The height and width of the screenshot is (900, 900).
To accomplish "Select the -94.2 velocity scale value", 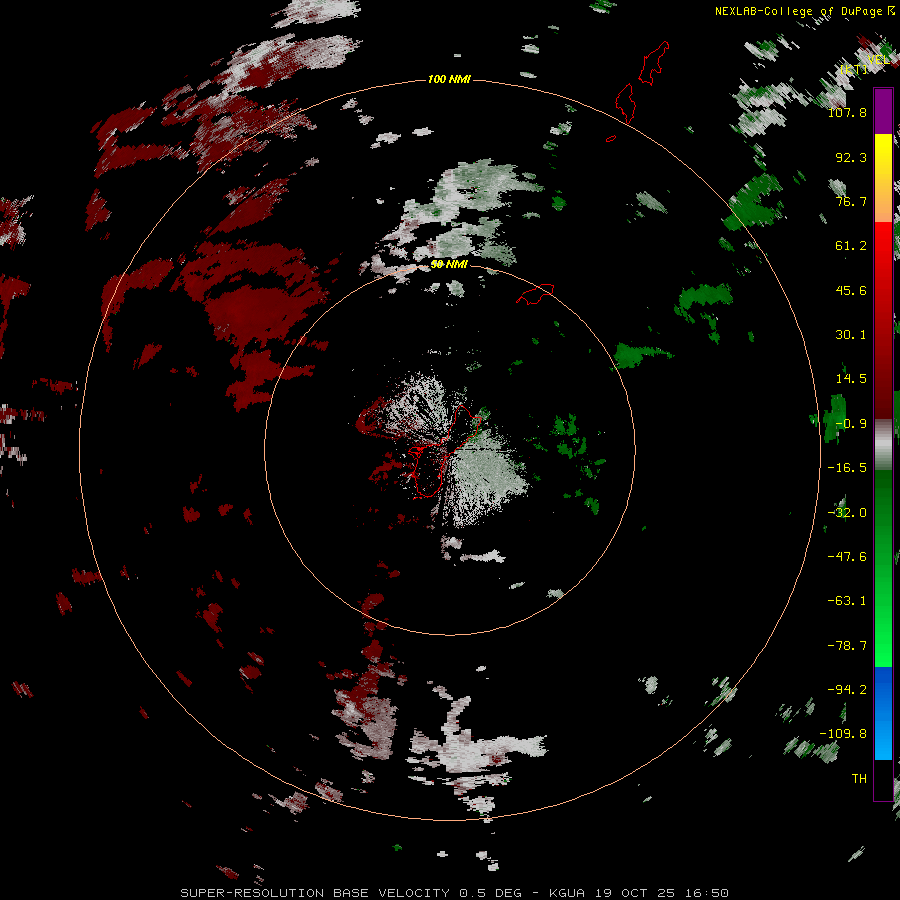I will click(847, 689).
